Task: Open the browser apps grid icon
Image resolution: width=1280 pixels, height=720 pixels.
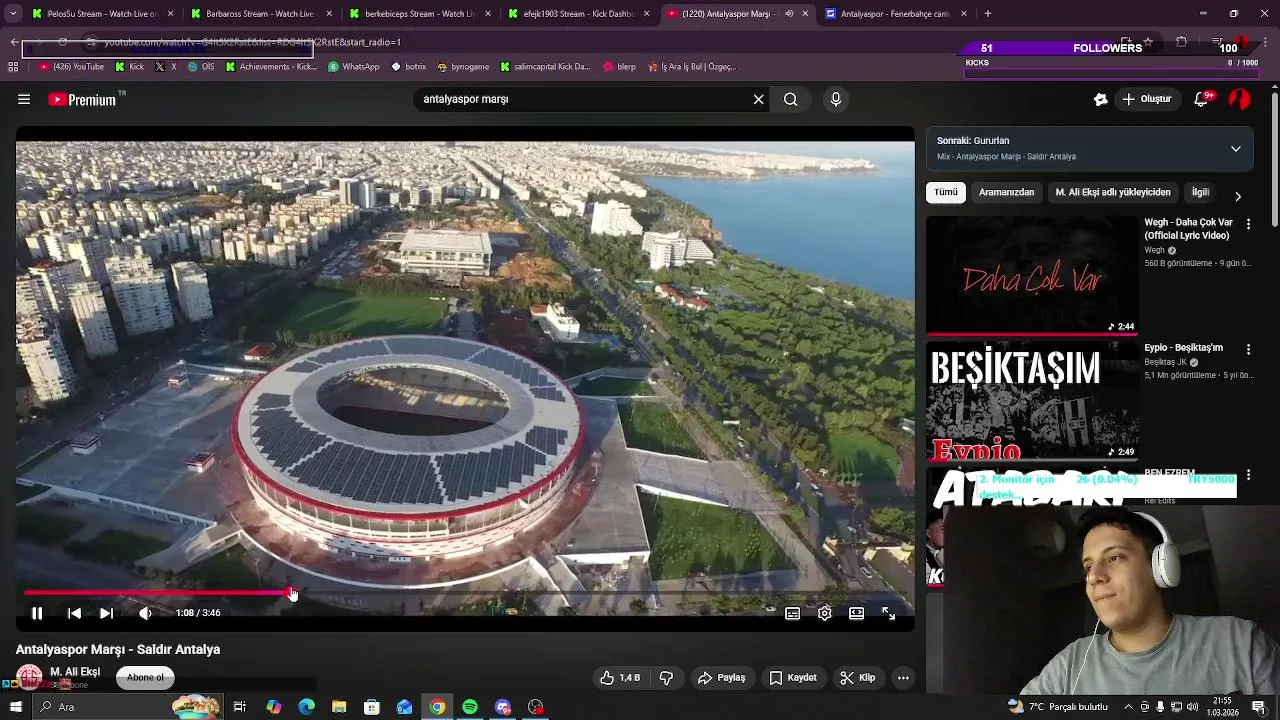Action: (13, 67)
